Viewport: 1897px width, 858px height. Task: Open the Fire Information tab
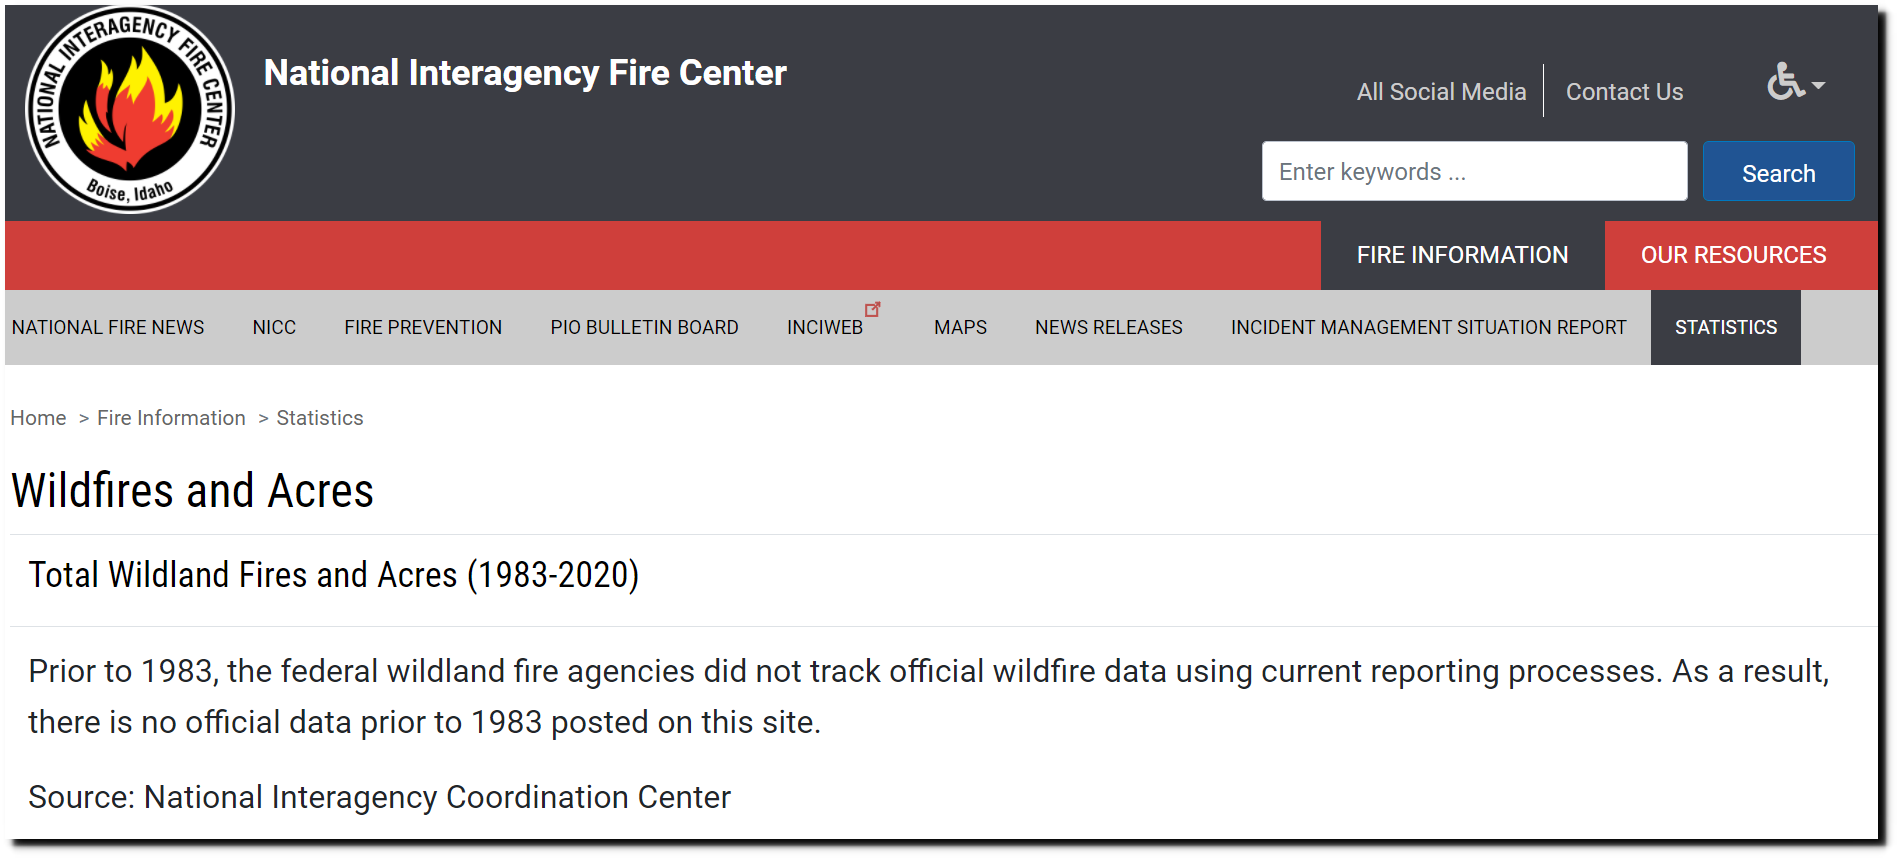click(x=1462, y=255)
